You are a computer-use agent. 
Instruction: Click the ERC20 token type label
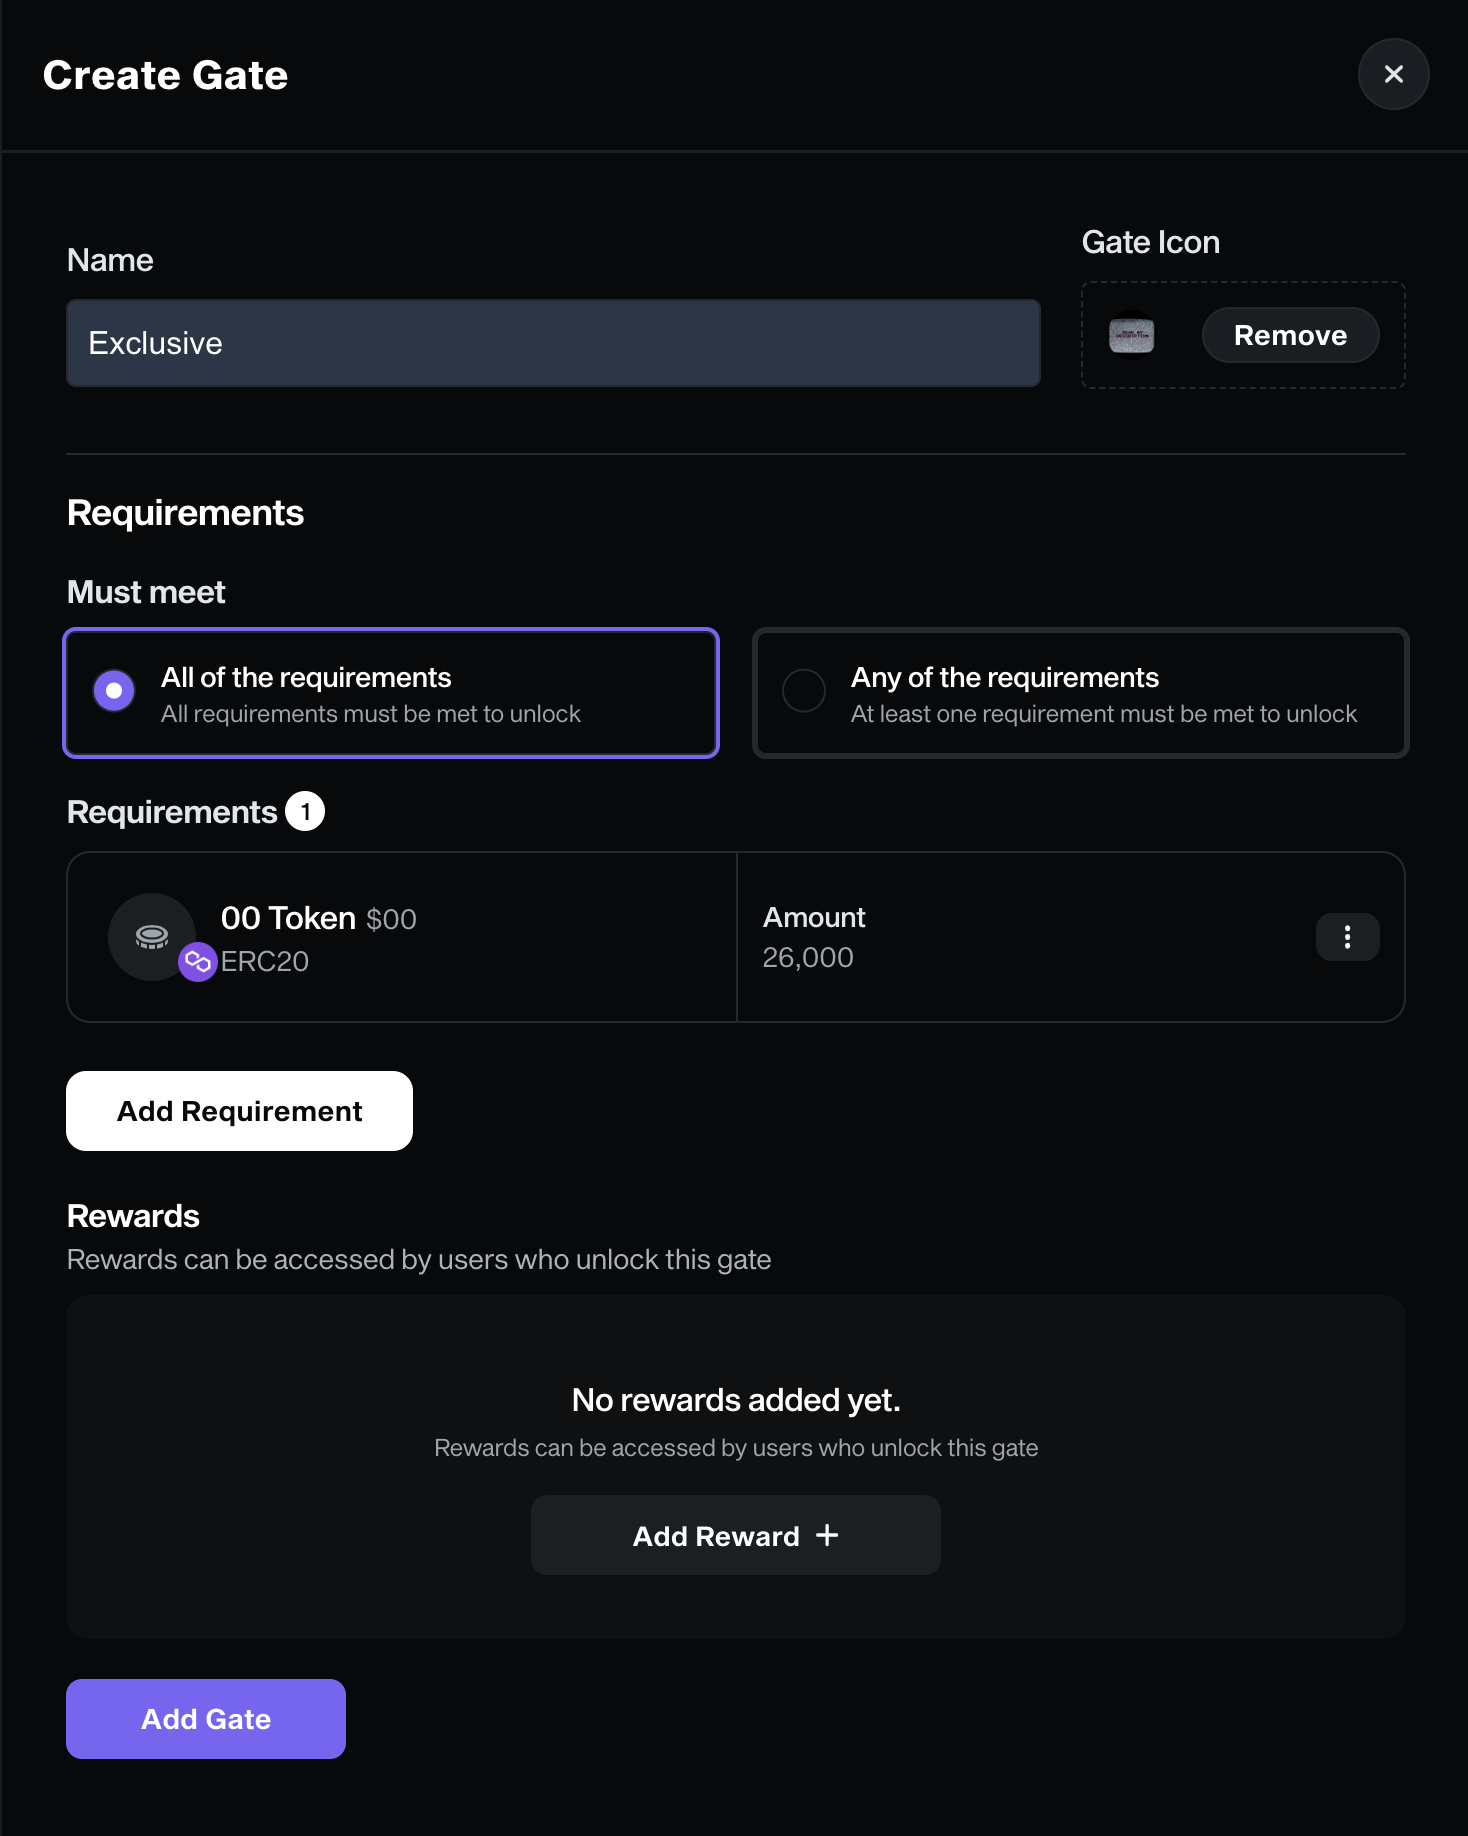265,962
